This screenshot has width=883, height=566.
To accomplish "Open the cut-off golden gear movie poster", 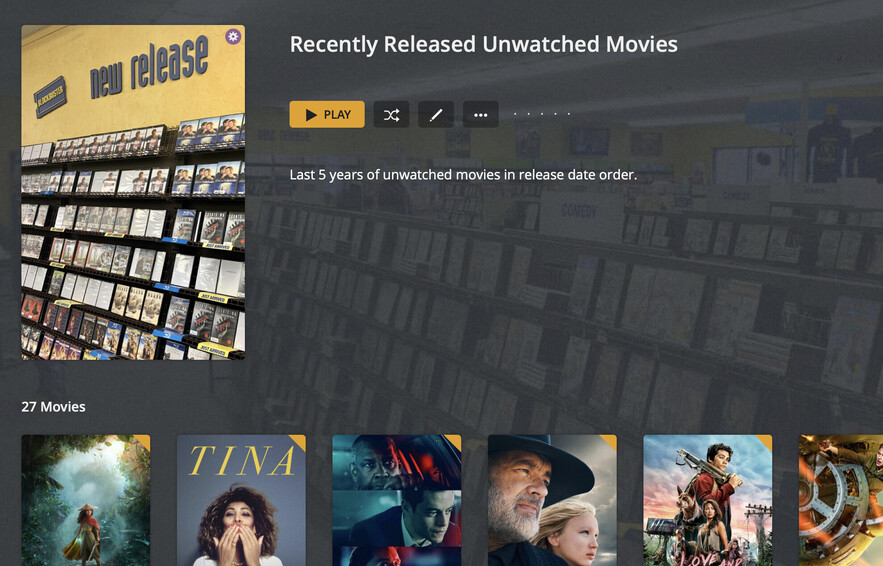I will (841, 500).
